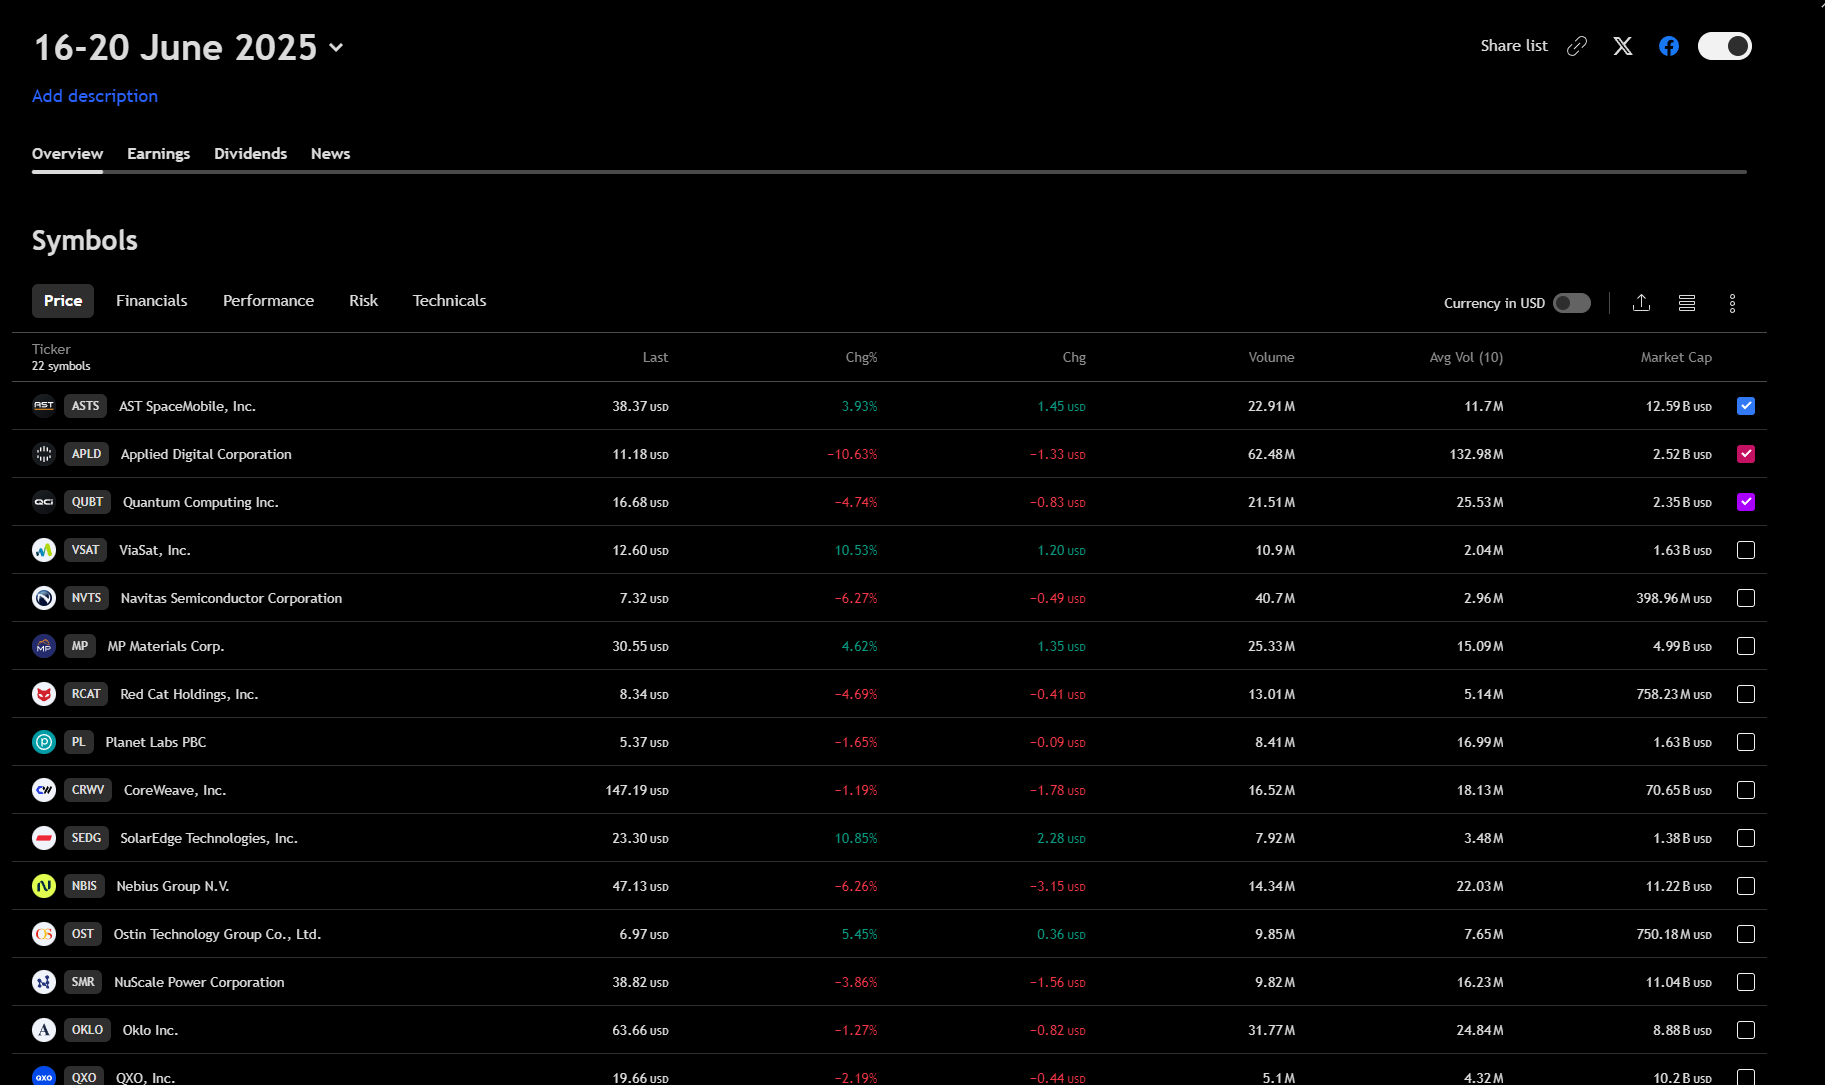The width and height of the screenshot is (1825, 1085).
Task: Share the list on X
Action: coord(1623,46)
